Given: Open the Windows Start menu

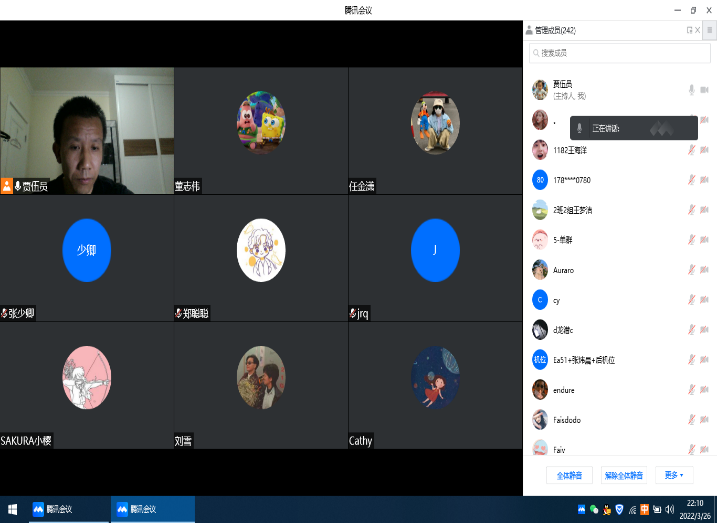Looking at the screenshot, I should [x=13, y=509].
